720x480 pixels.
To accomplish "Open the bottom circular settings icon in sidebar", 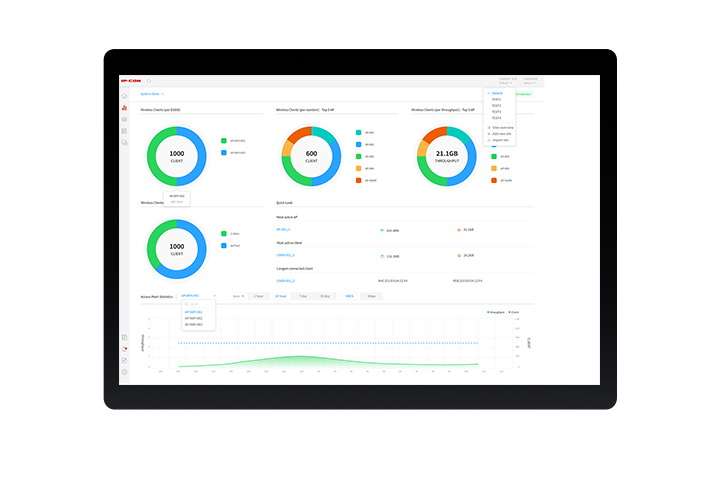I will (x=124, y=372).
